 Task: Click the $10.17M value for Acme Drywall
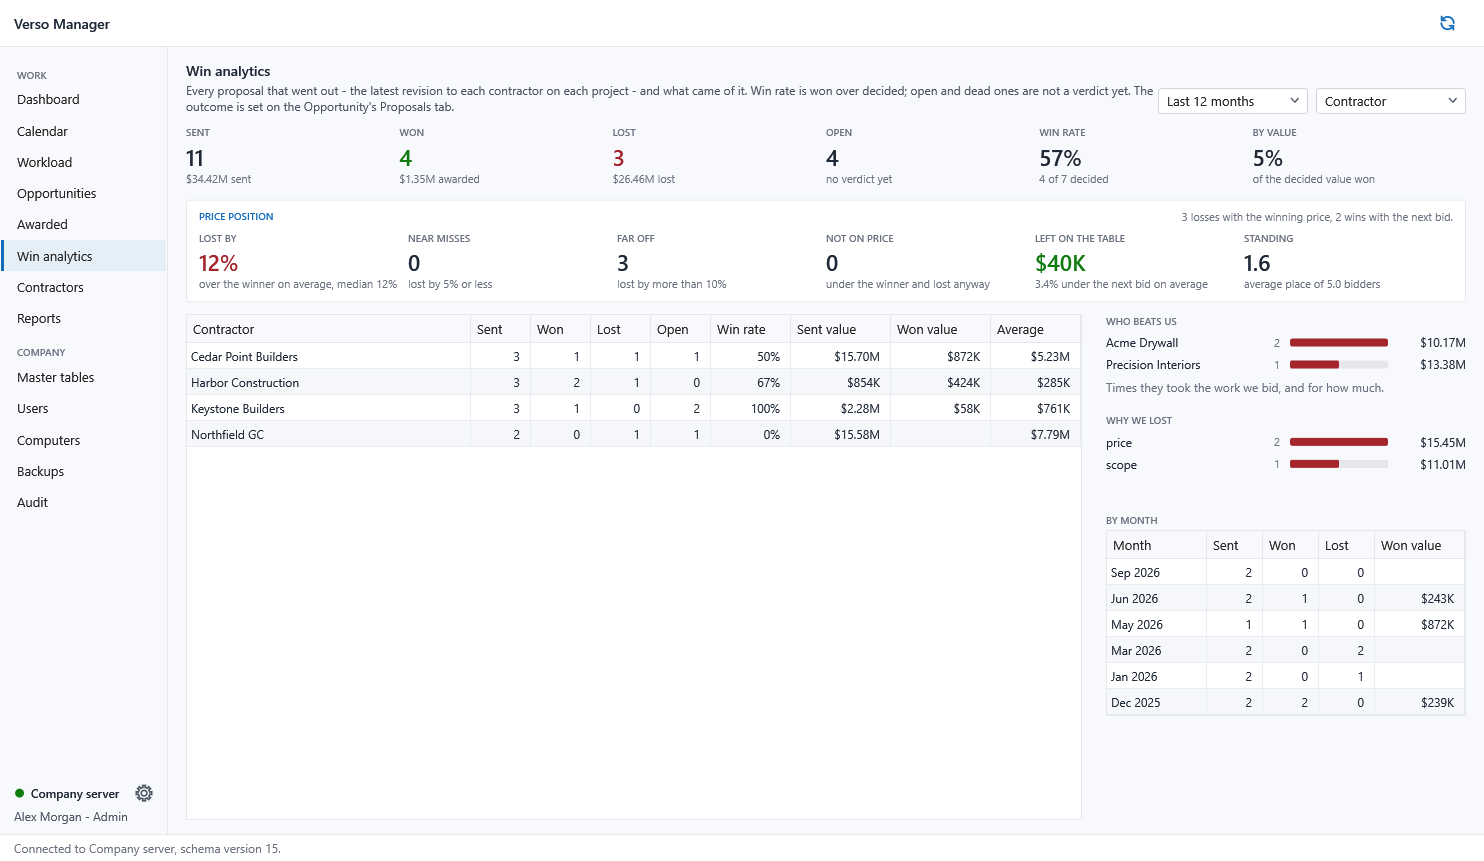click(1442, 343)
